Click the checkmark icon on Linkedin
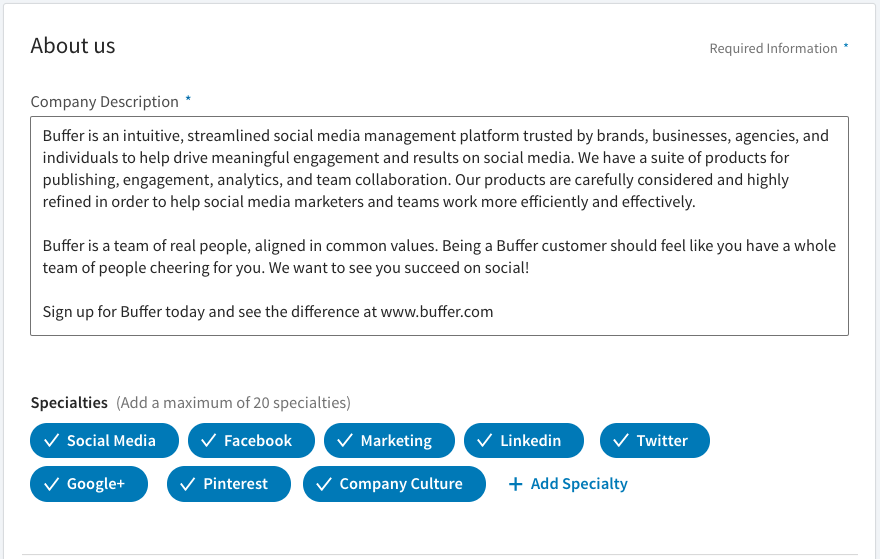Image resolution: width=880 pixels, height=559 pixels. (x=484, y=441)
